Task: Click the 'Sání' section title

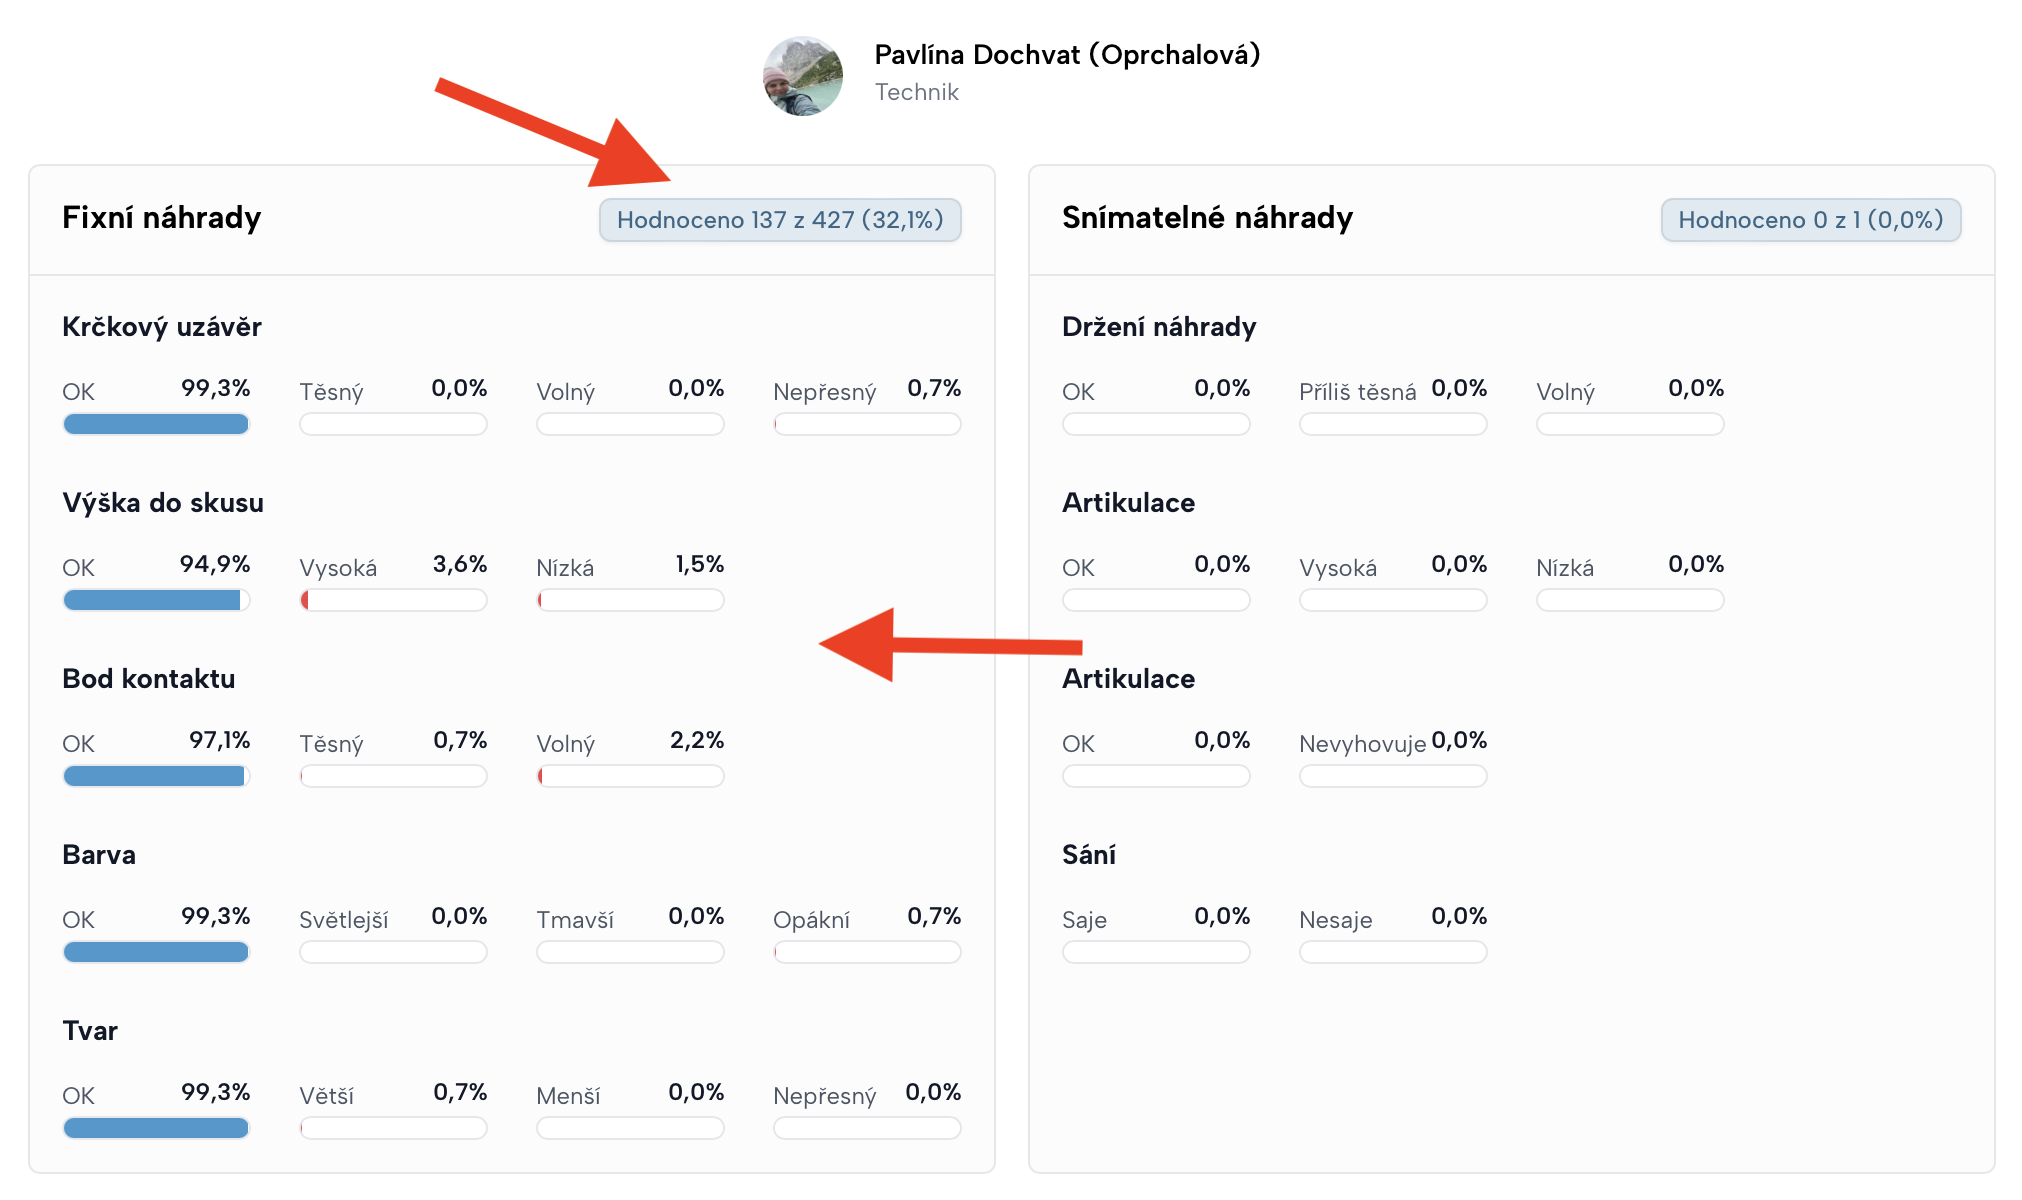Action: pos(1088,855)
